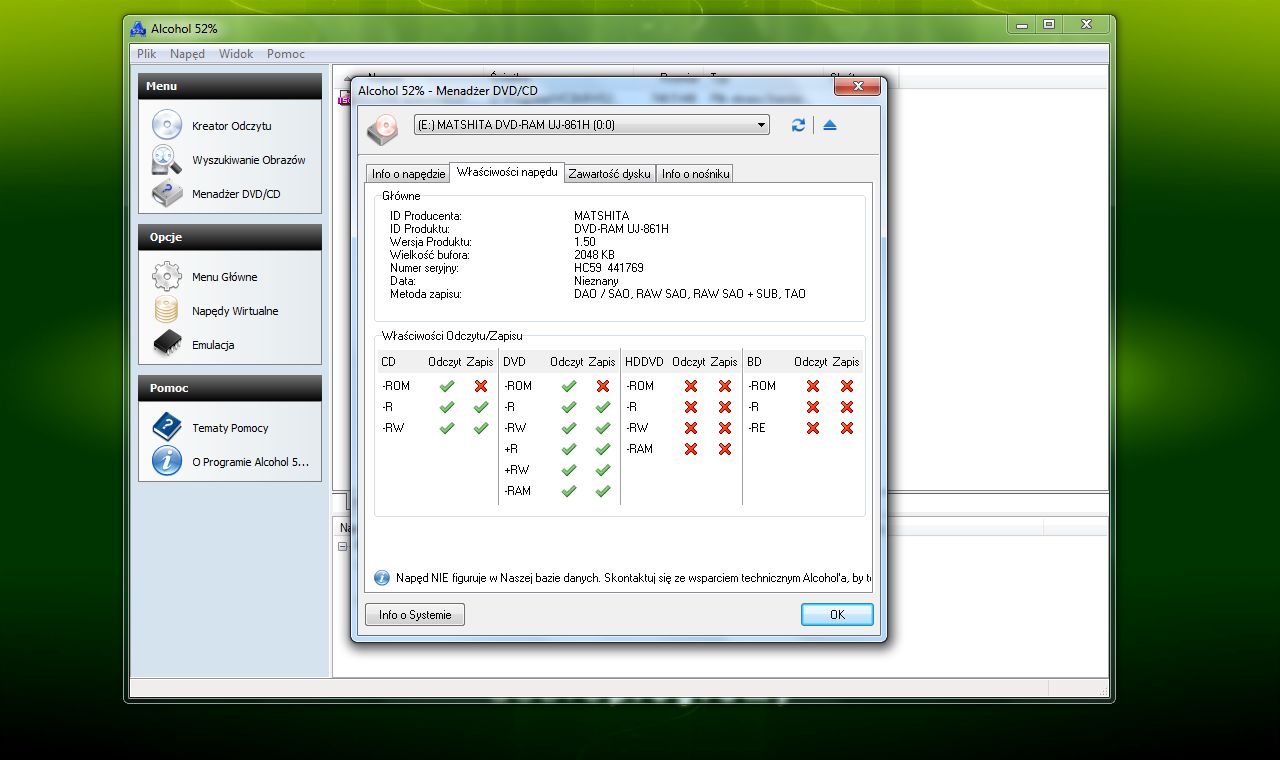Click the Napędy Wirtualne option label

pos(235,311)
